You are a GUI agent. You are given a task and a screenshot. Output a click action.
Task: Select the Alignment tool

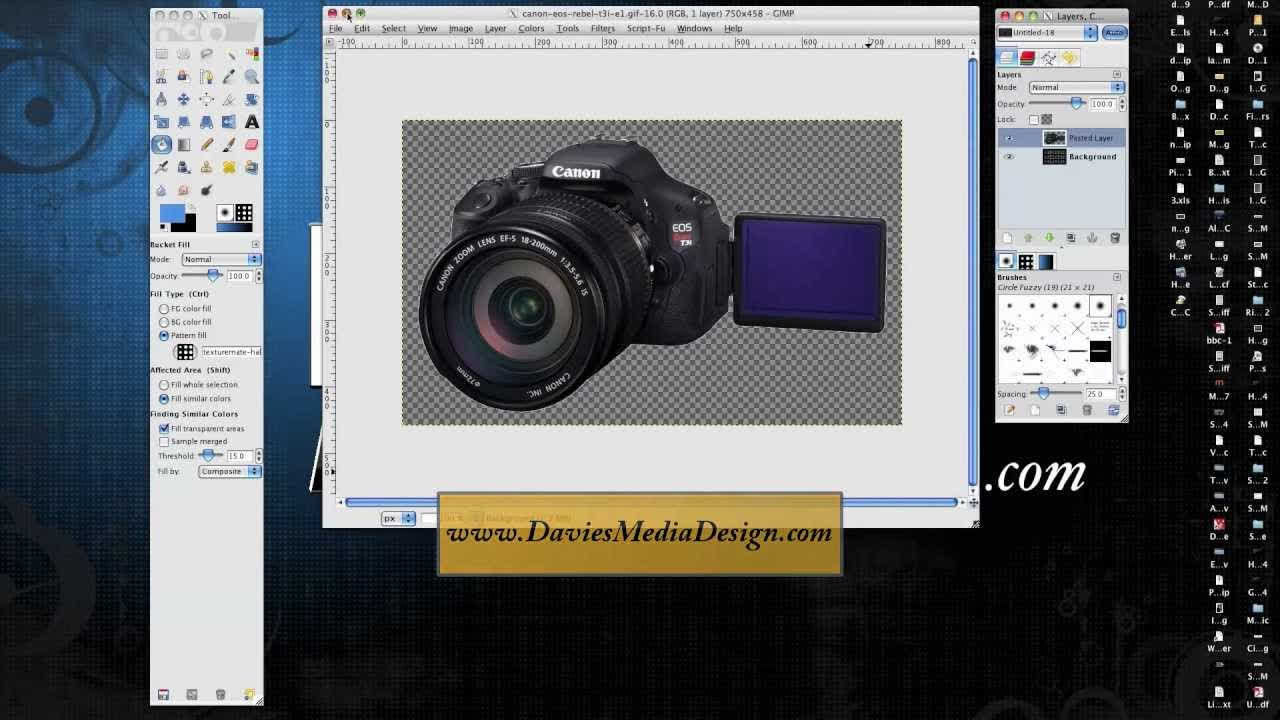click(x=206, y=99)
